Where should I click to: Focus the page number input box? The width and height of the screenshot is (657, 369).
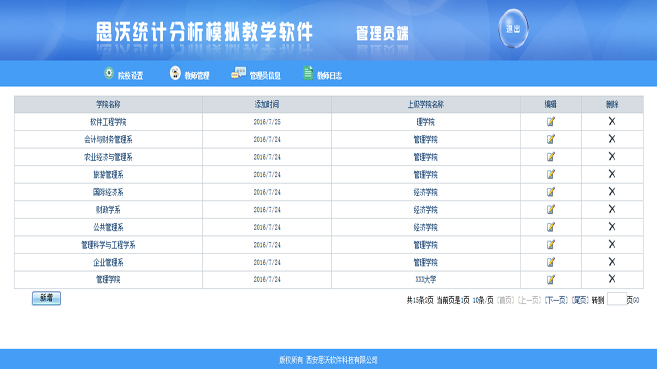[x=617, y=299]
